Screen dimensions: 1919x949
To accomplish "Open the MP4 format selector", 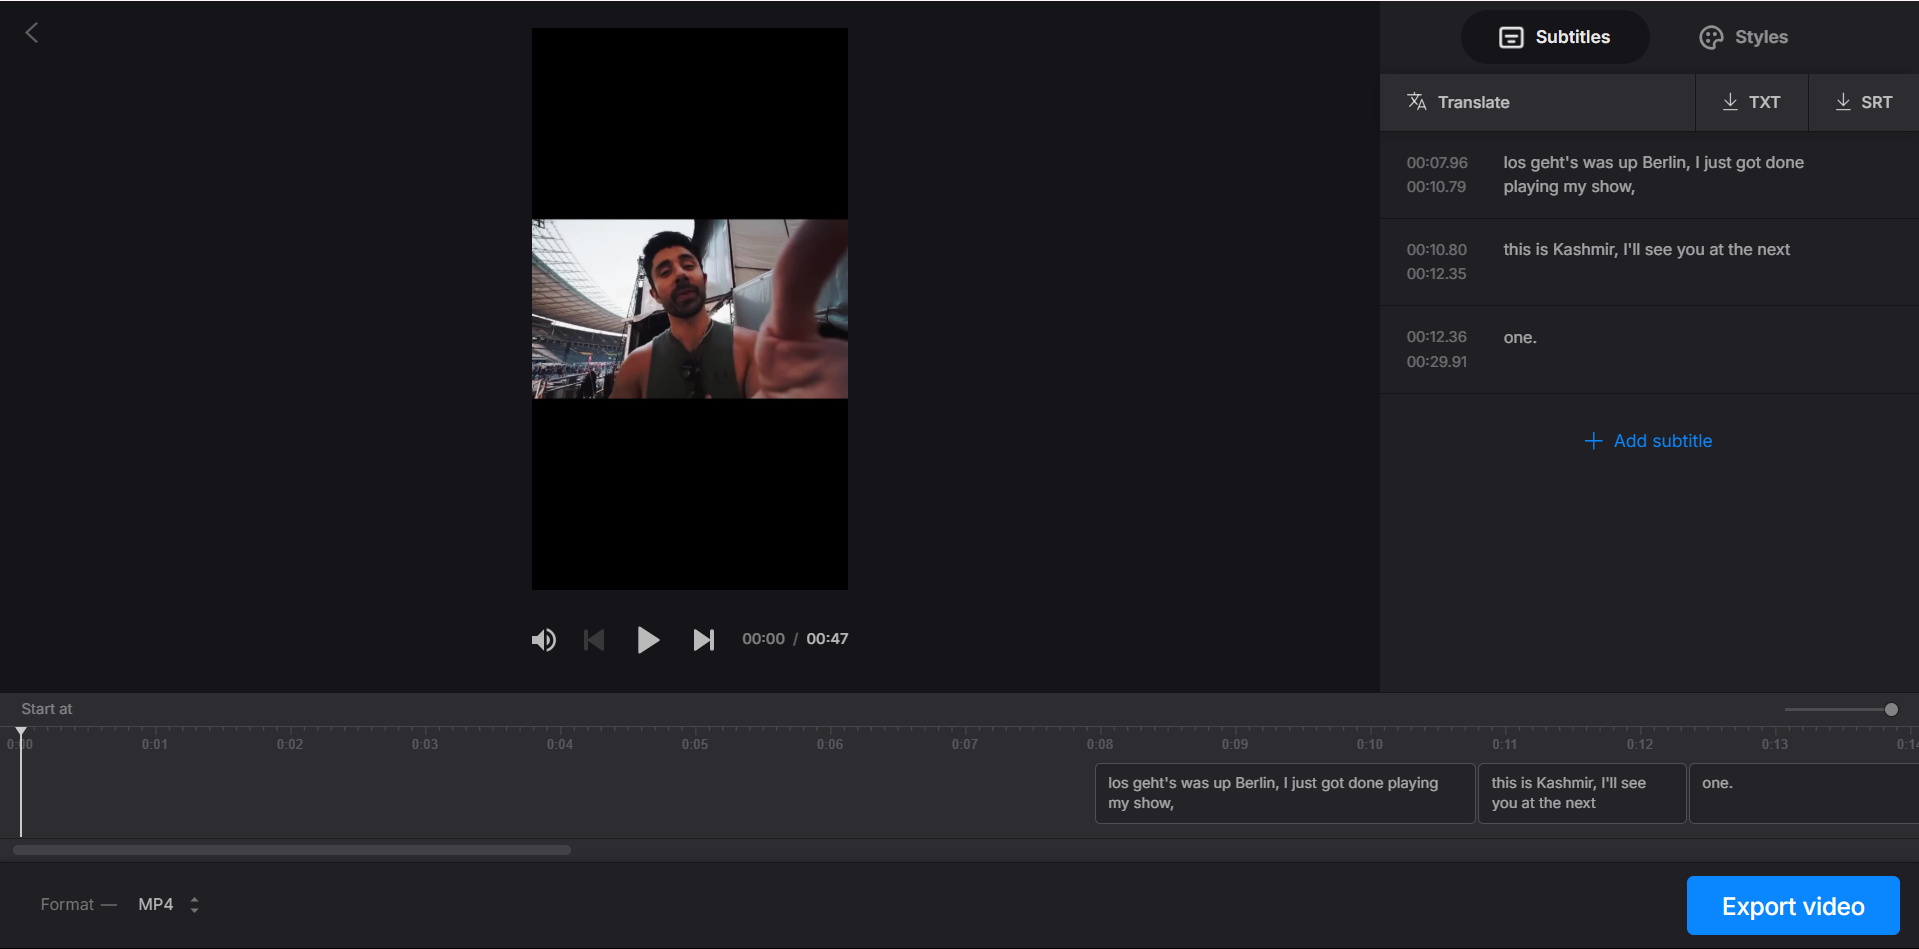I will [167, 904].
